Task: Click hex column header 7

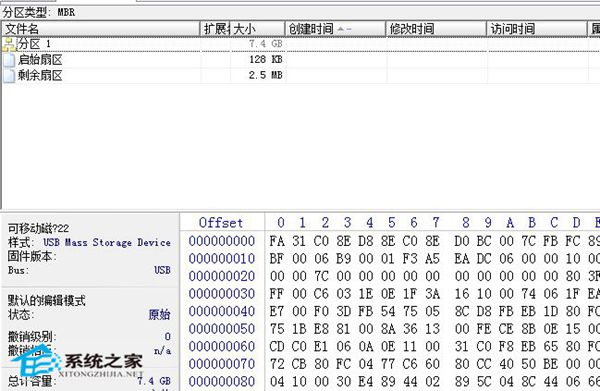Action: pos(436,223)
